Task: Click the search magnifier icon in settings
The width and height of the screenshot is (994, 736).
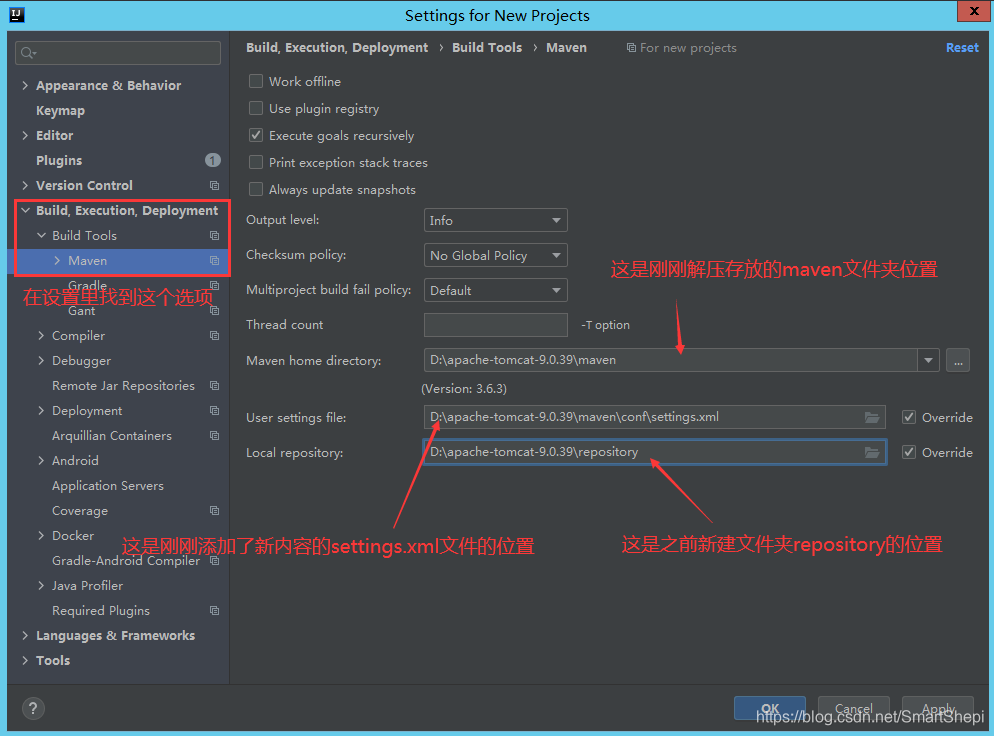Action: pos(27,53)
